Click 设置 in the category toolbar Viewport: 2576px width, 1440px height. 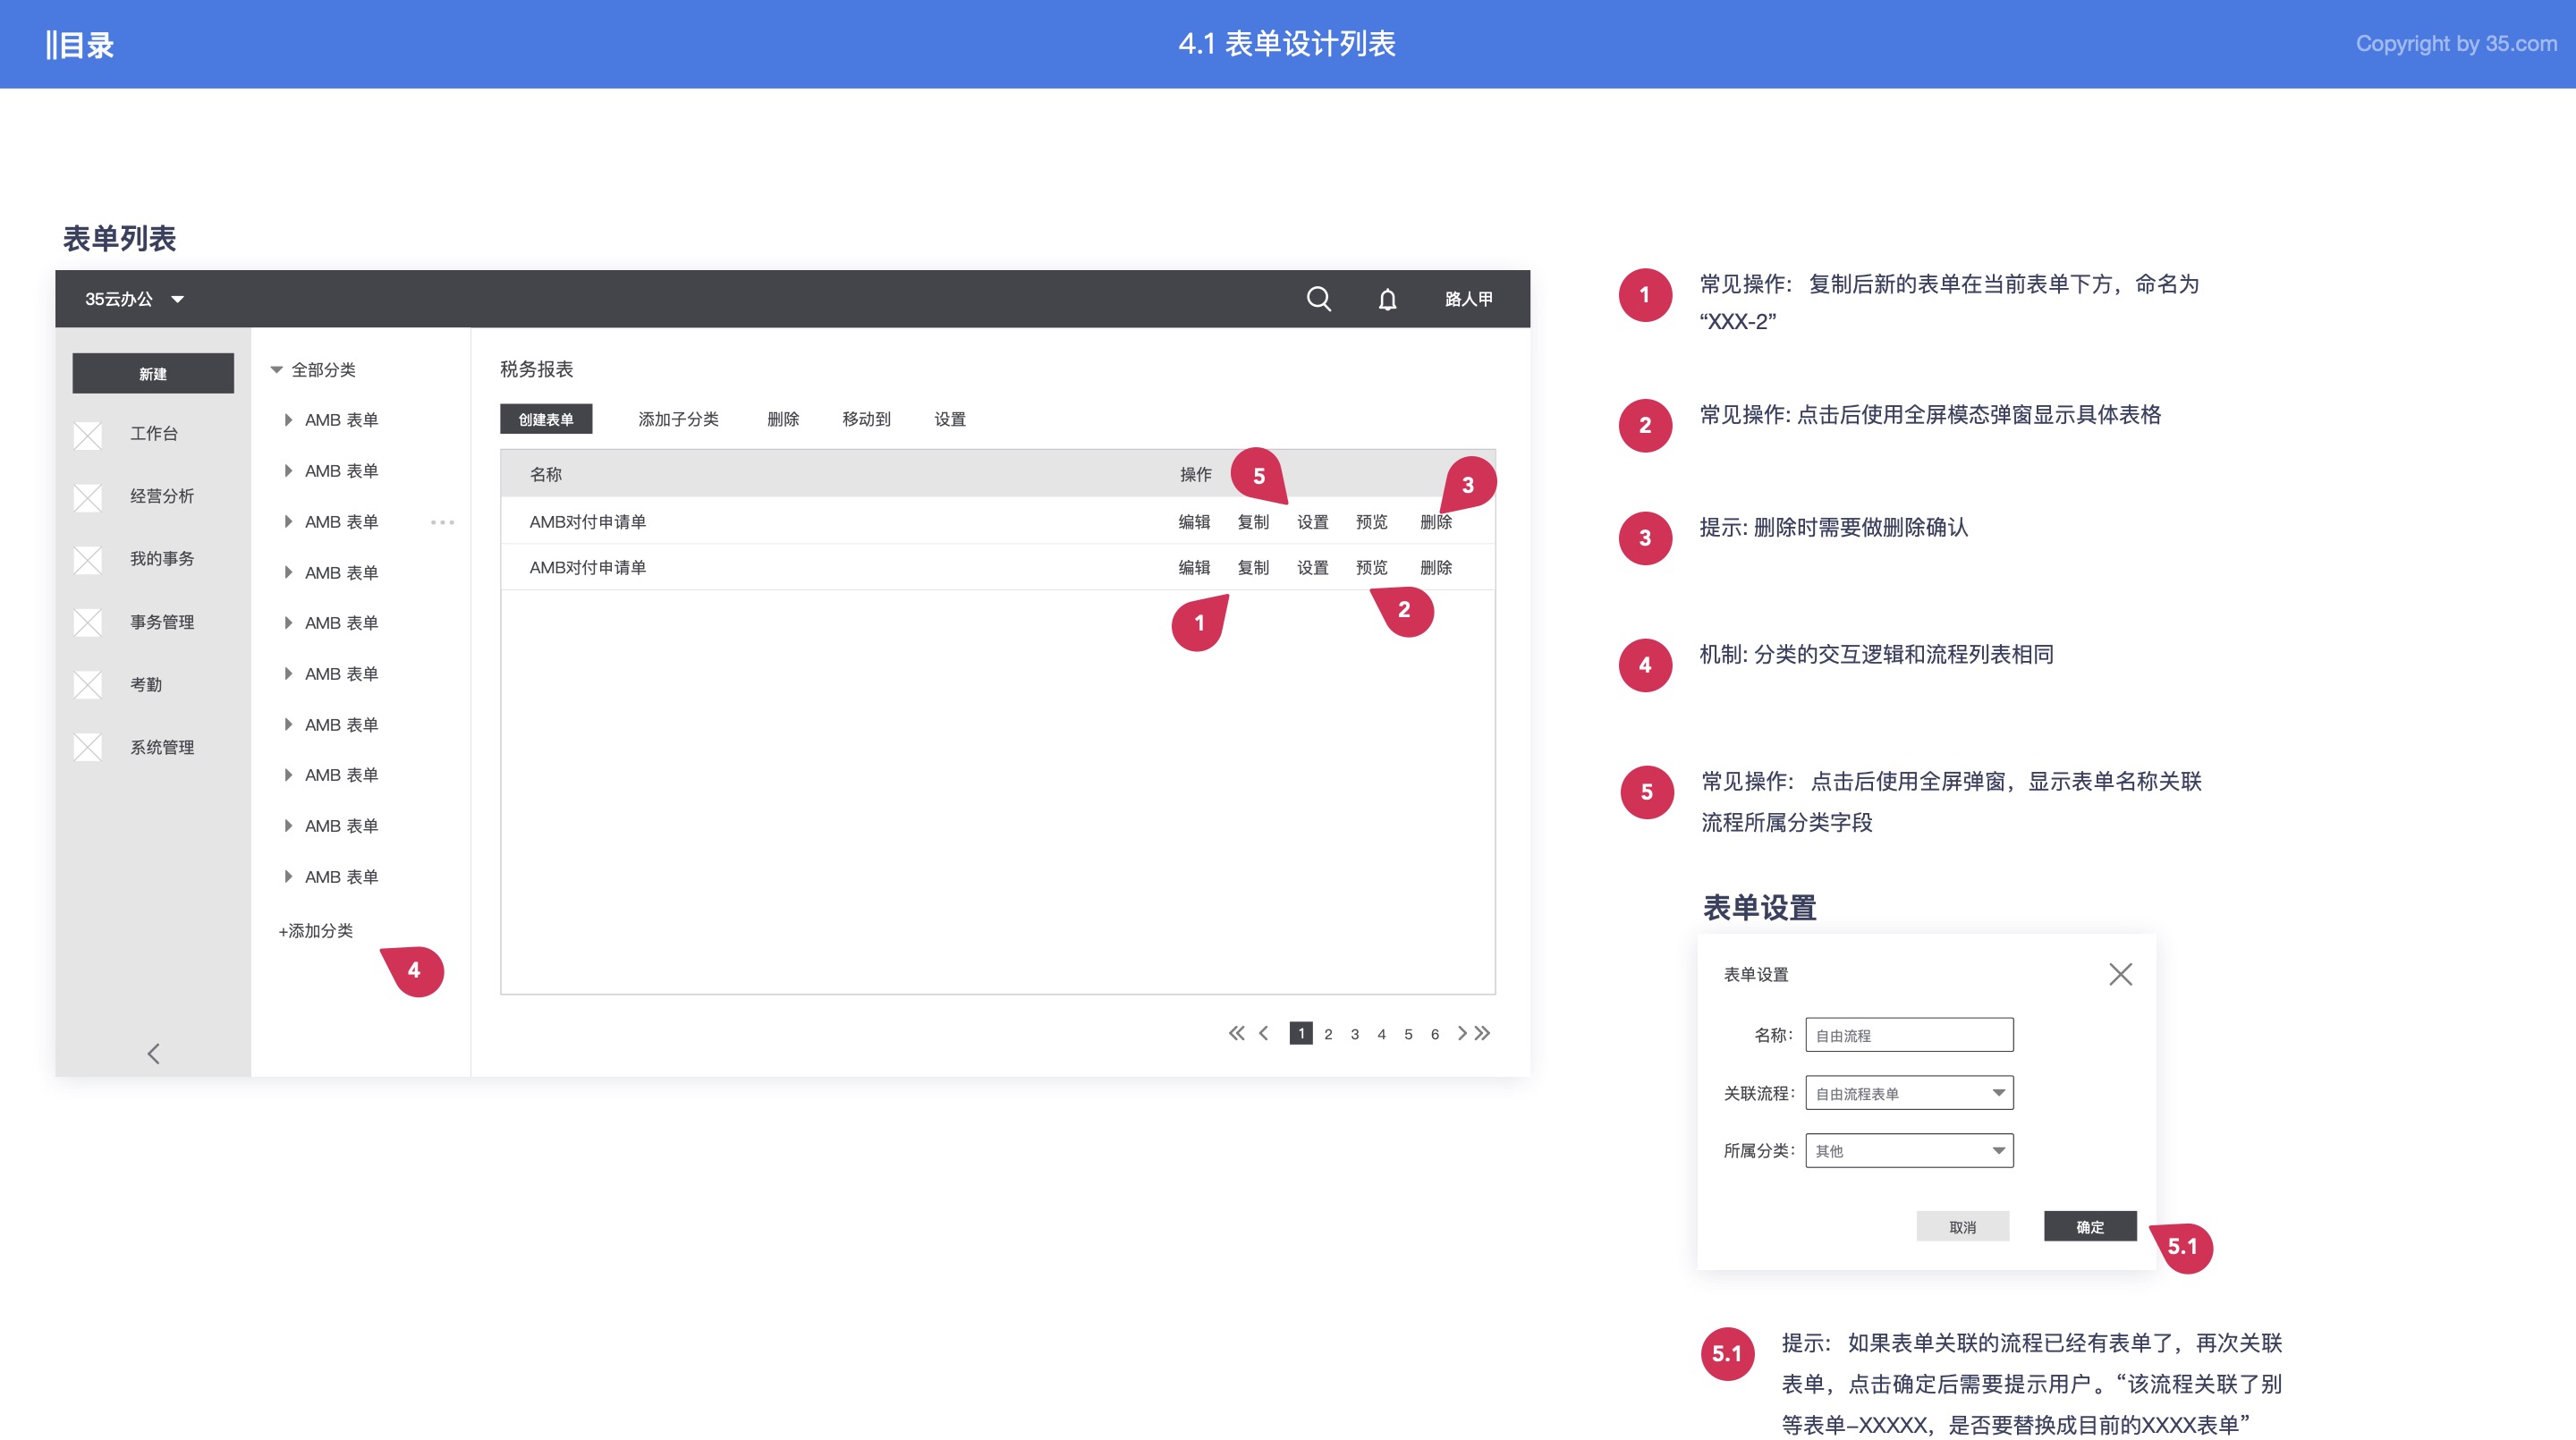[x=950, y=419]
